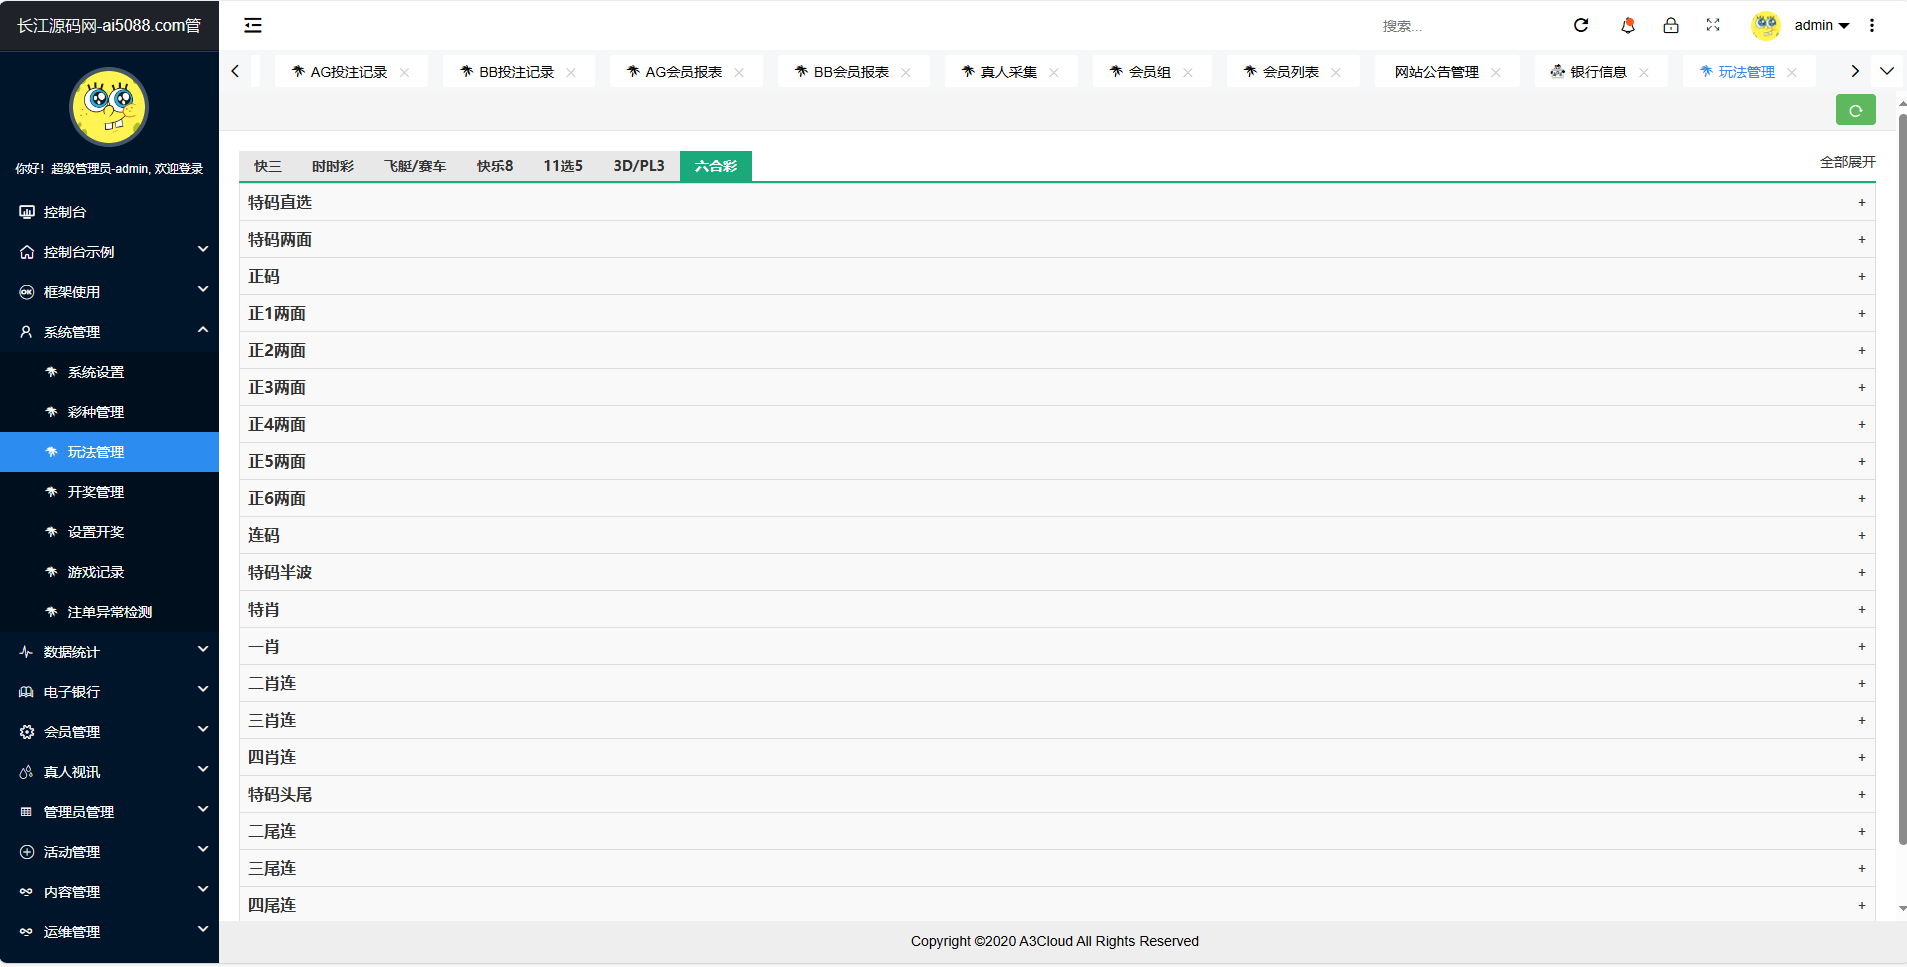Open the notification bell icon
The image size is (1907, 967).
click(1628, 25)
